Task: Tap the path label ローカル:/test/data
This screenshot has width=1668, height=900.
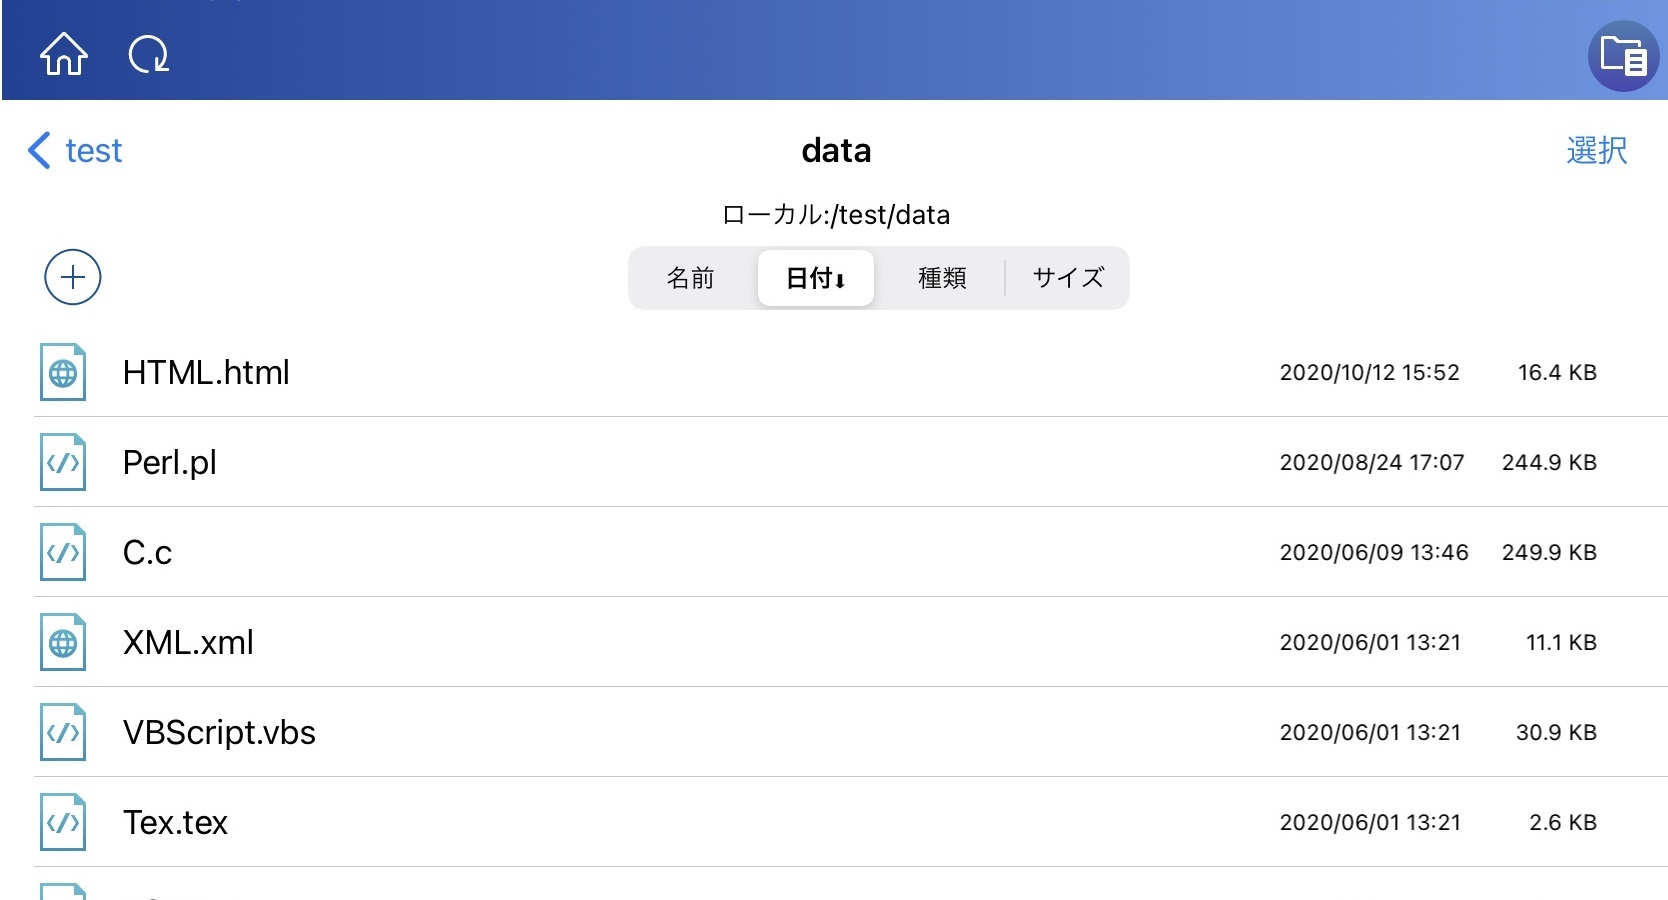Action: [836, 215]
